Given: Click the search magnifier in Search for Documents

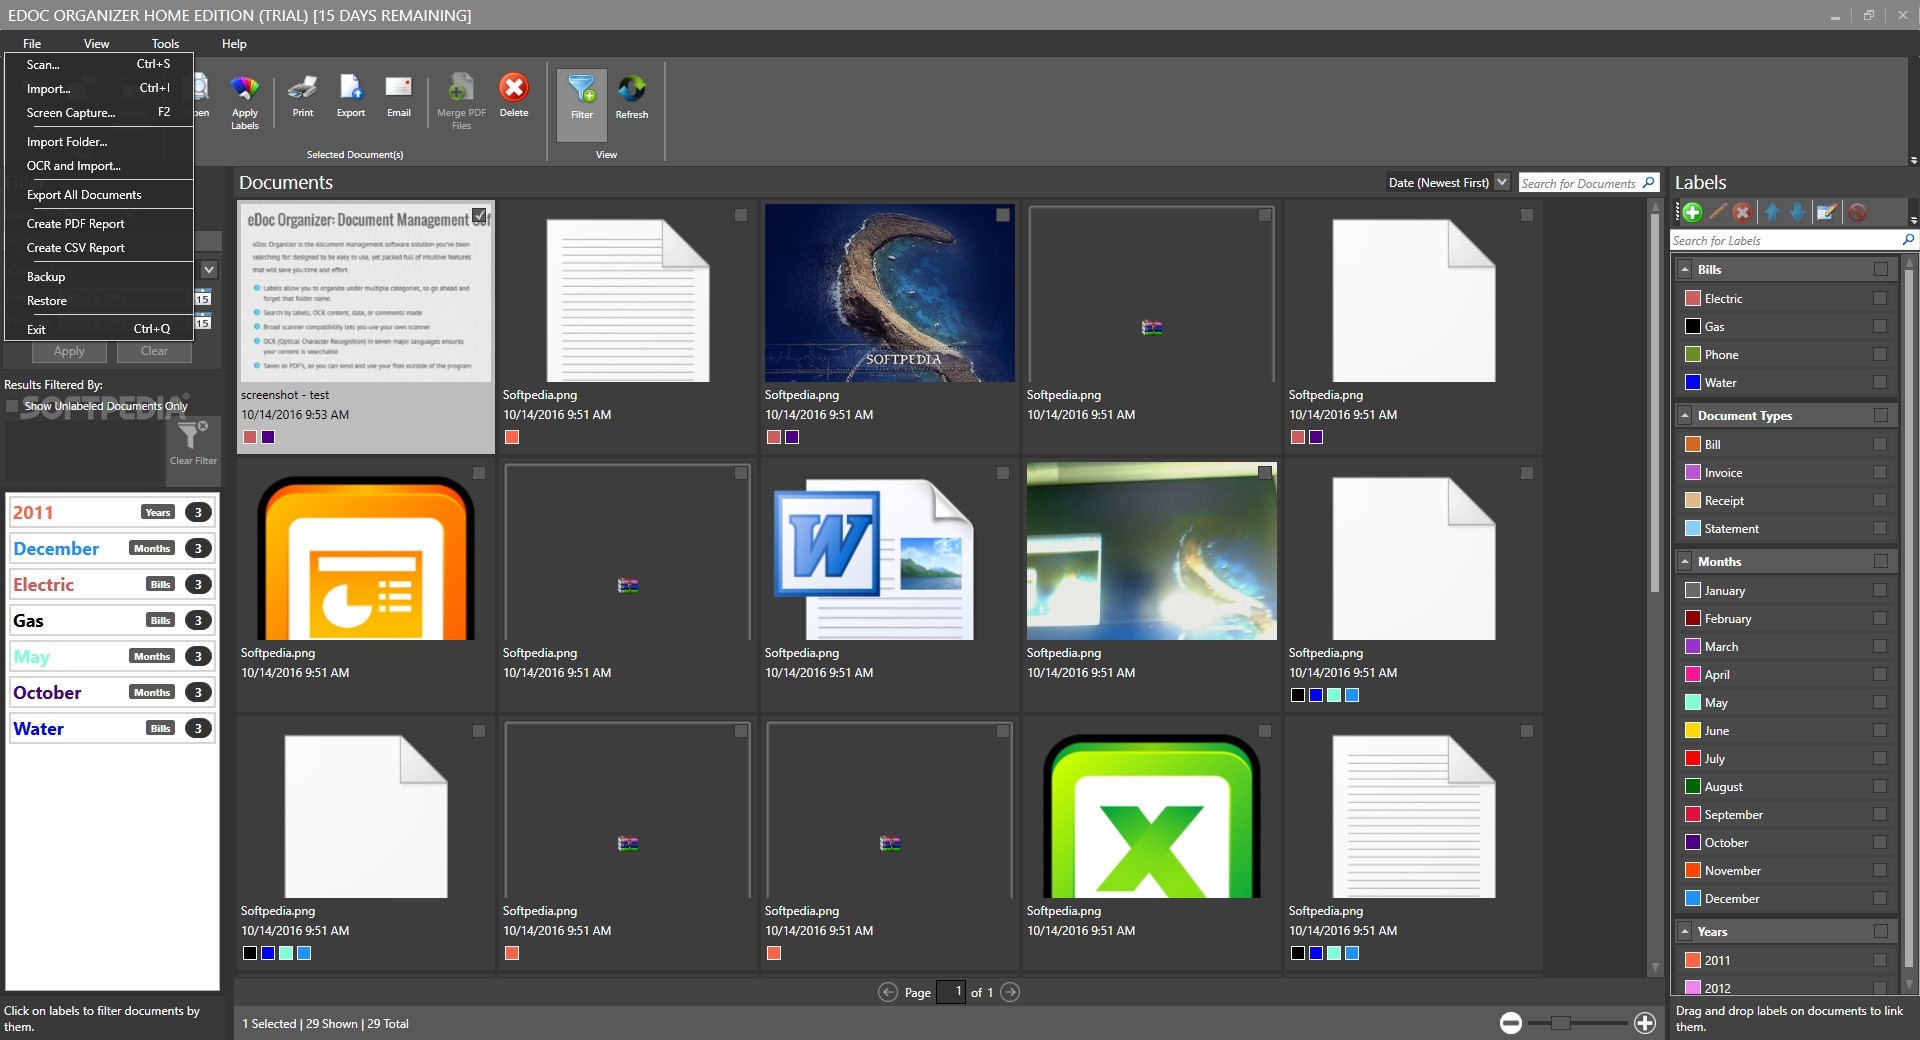Looking at the screenshot, I should (1649, 182).
